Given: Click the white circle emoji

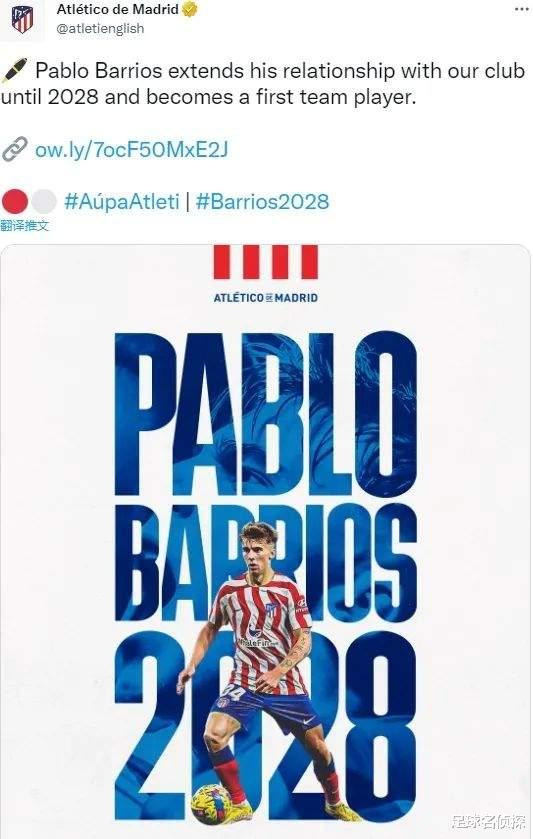Looking at the screenshot, I should coord(43,202).
